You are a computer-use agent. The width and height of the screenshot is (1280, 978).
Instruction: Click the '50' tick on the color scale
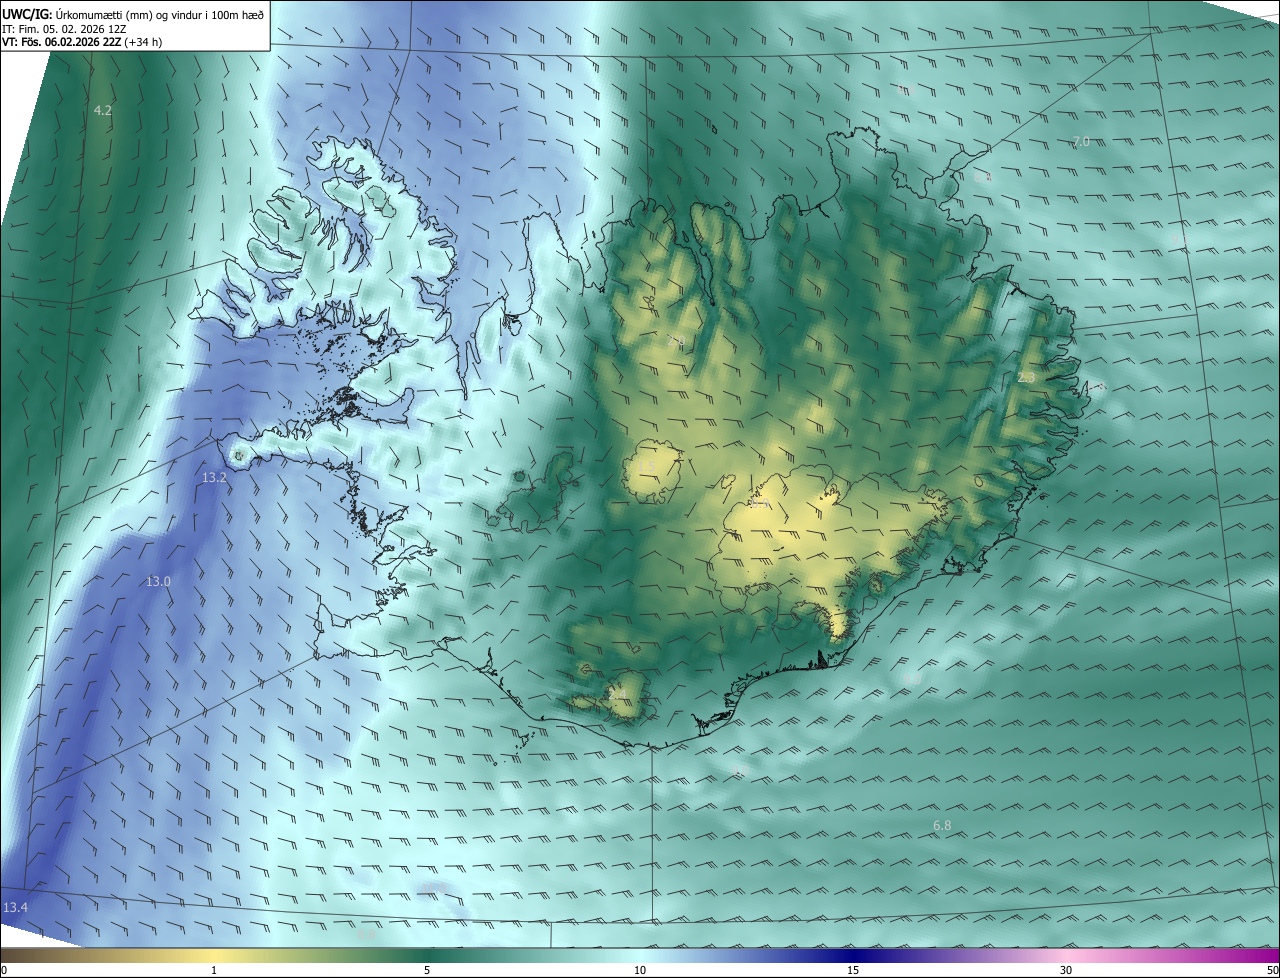(x=1272, y=970)
